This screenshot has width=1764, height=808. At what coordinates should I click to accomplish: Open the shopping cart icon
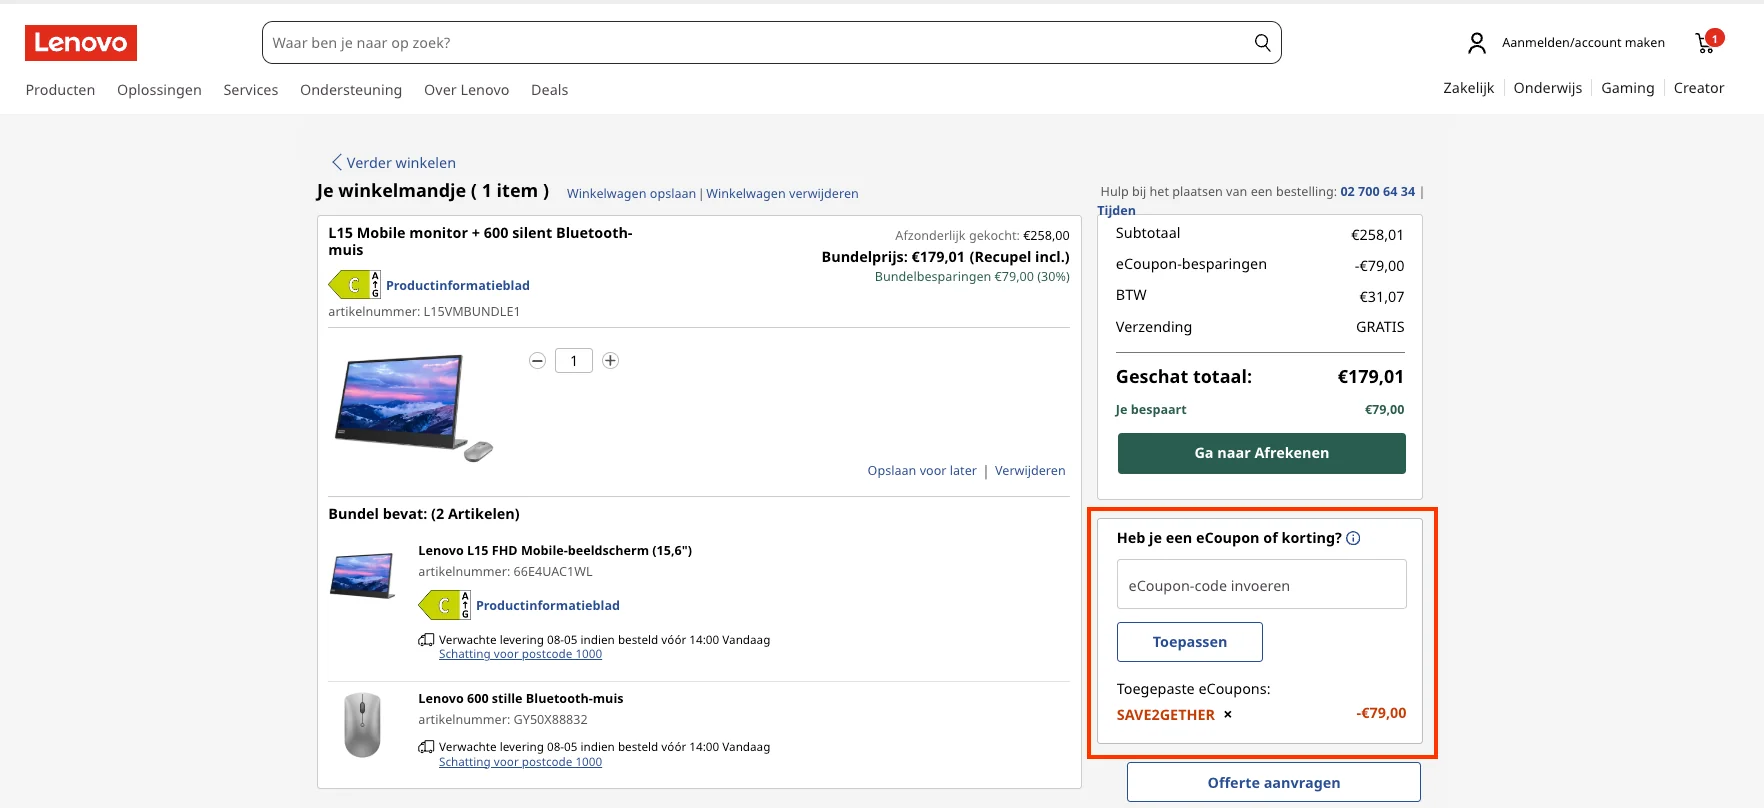point(1708,42)
